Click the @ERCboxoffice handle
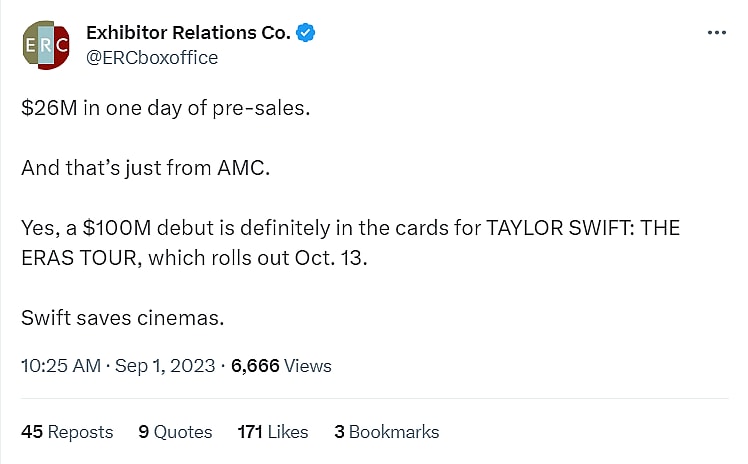Image resolution: width=748 pixels, height=464 pixels. point(152,57)
